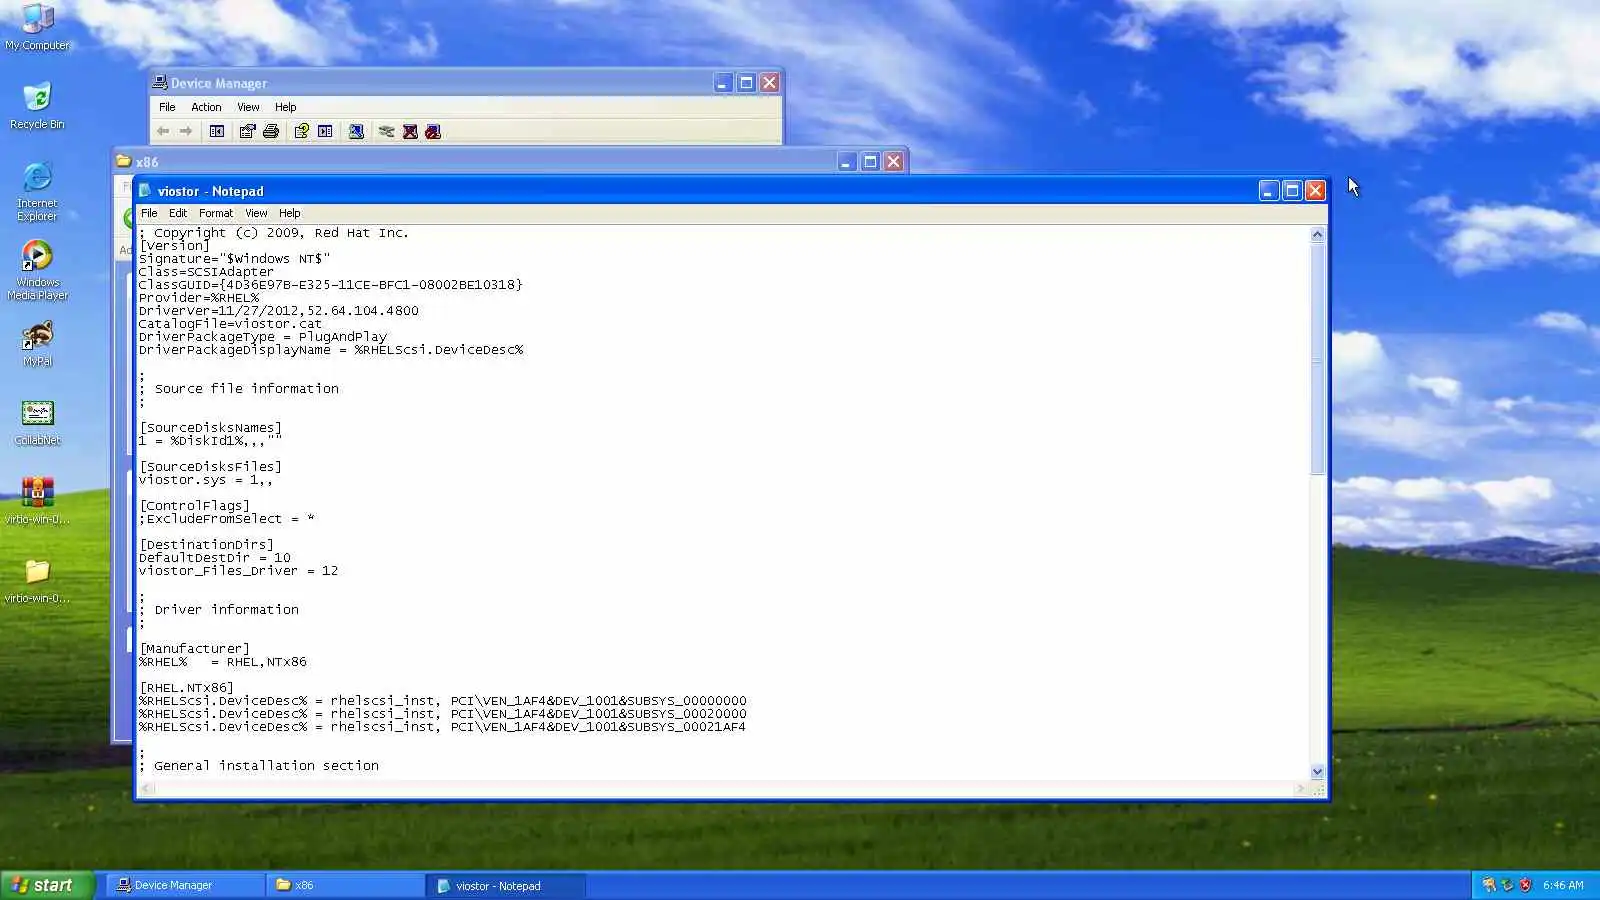Viewport: 1600px width, 900px height.
Task: Click the leftmost notification tray icon
Action: [1489, 885]
